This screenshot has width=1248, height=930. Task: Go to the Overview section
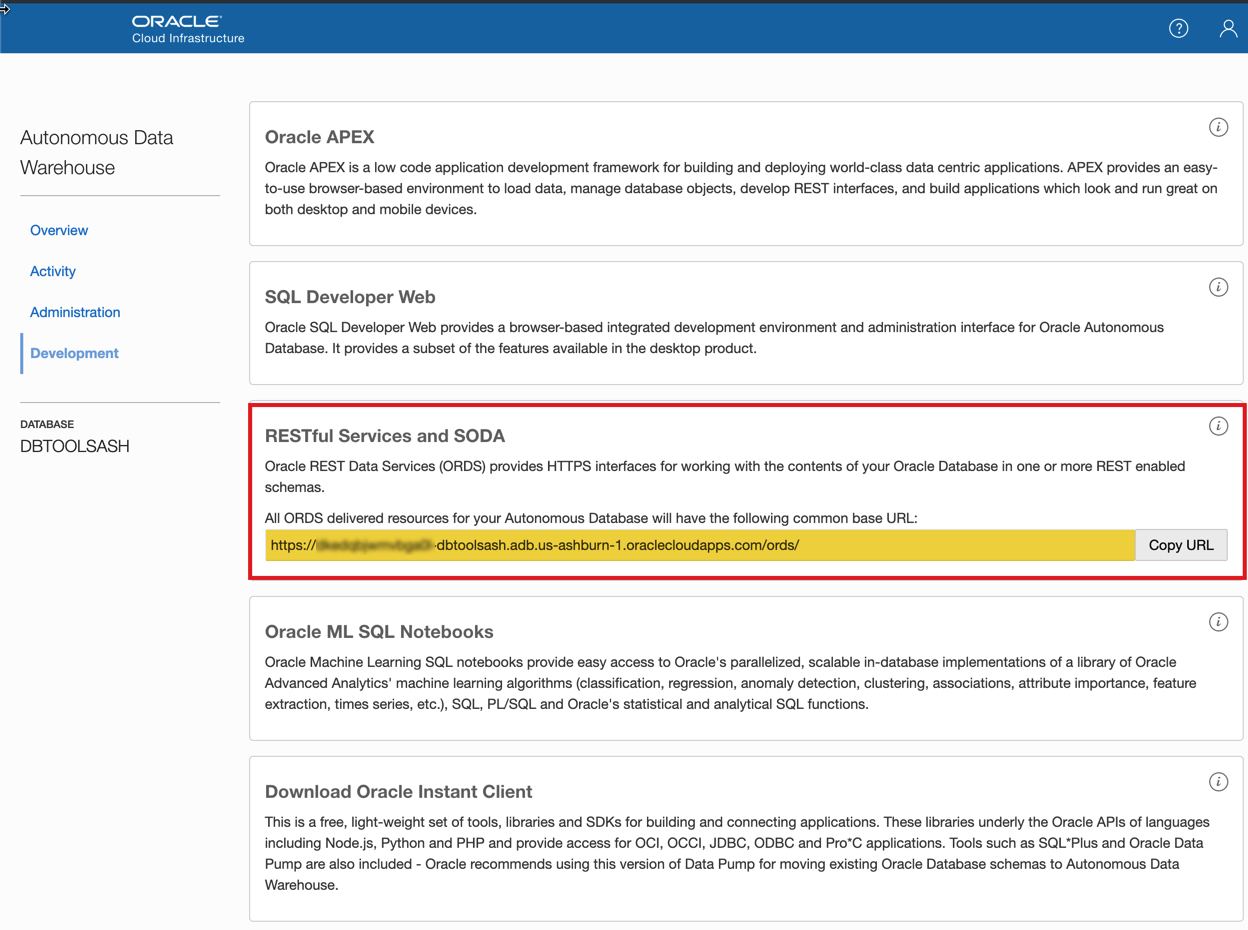click(x=59, y=230)
